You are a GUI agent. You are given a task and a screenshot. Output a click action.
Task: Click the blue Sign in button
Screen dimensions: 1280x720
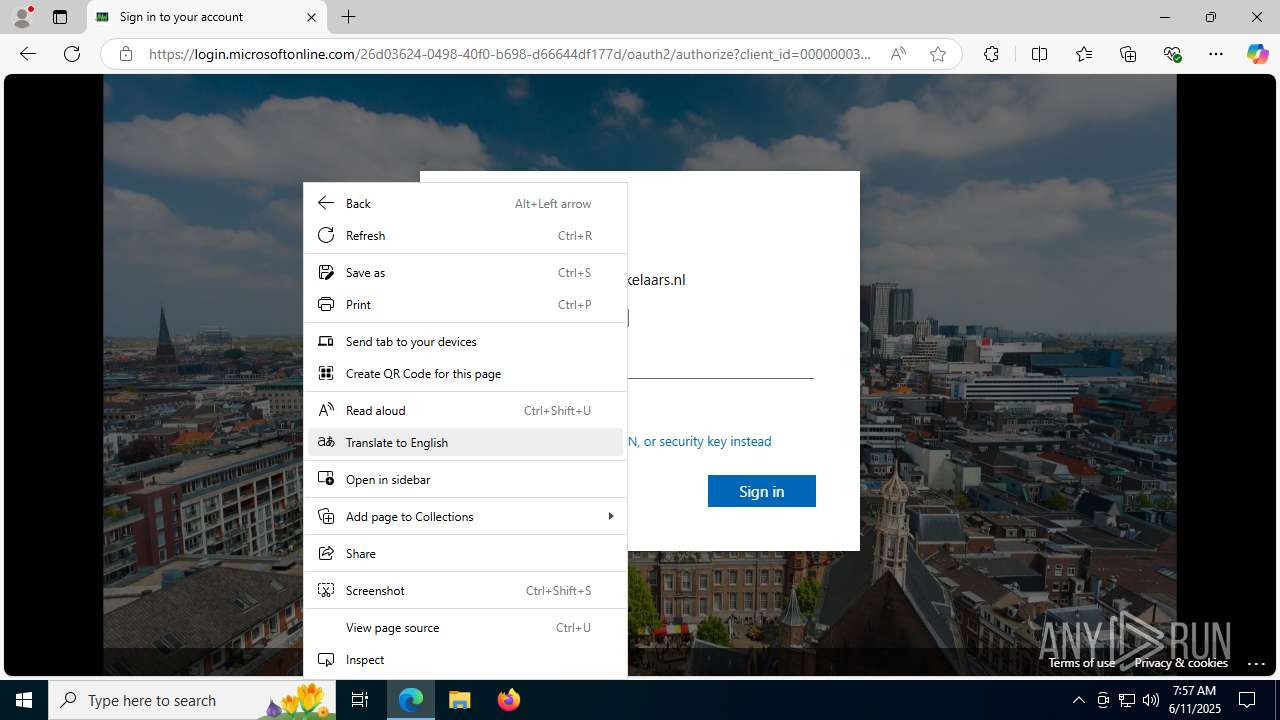pyautogui.click(x=762, y=491)
